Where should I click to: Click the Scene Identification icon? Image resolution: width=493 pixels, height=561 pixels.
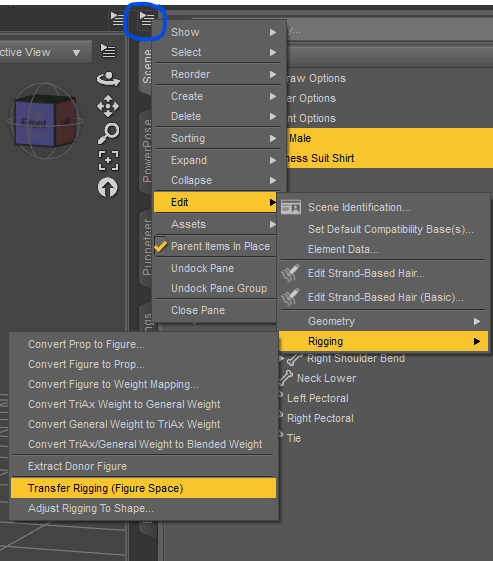(291, 207)
